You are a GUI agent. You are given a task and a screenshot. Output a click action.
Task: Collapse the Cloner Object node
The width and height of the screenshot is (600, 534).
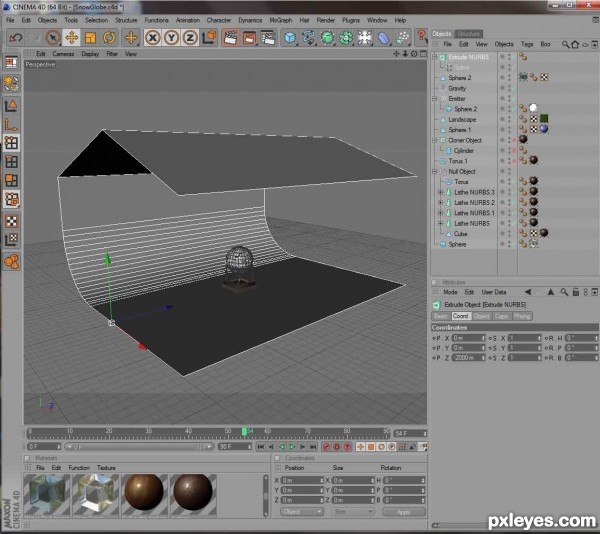pyautogui.click(x=435, y=140)
